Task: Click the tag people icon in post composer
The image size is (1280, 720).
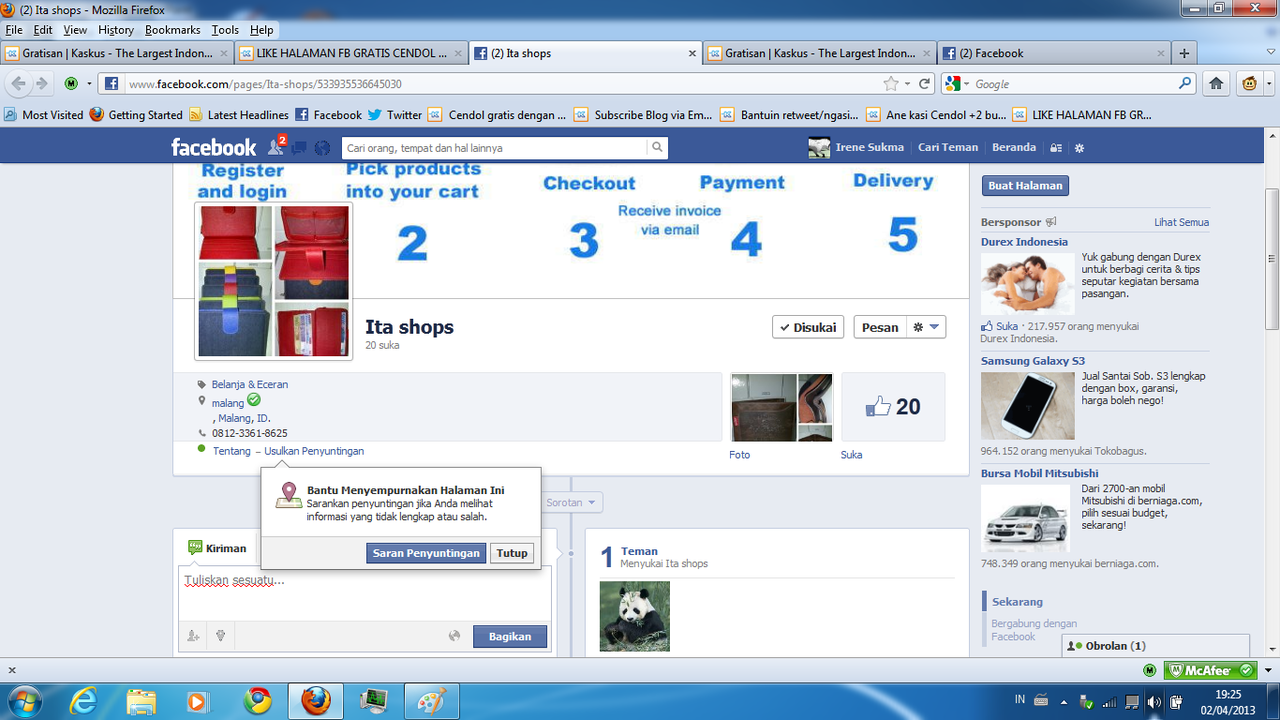Action: click(x=193, y=636)
